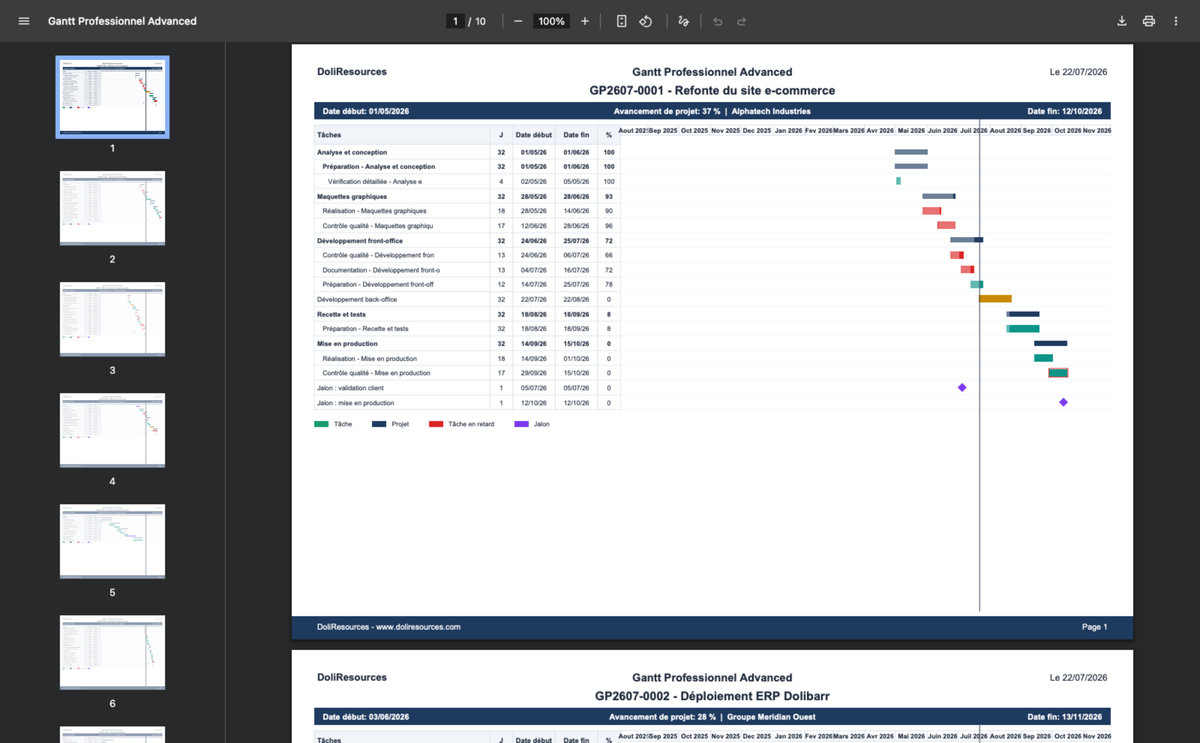Click the 'Date début' column header
The height and width of the screenshot is (743, 1200).
tap(533, 134)
